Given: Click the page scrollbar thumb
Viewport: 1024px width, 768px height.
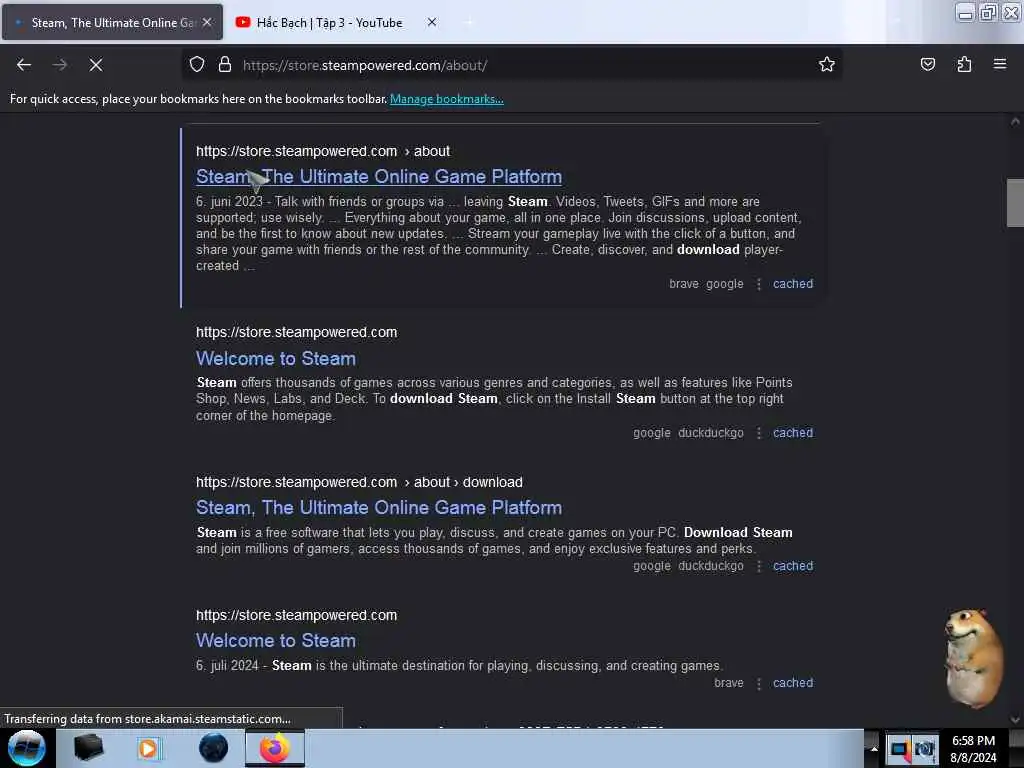Looking at the screenshot, I should click(x=1015, y=202).
